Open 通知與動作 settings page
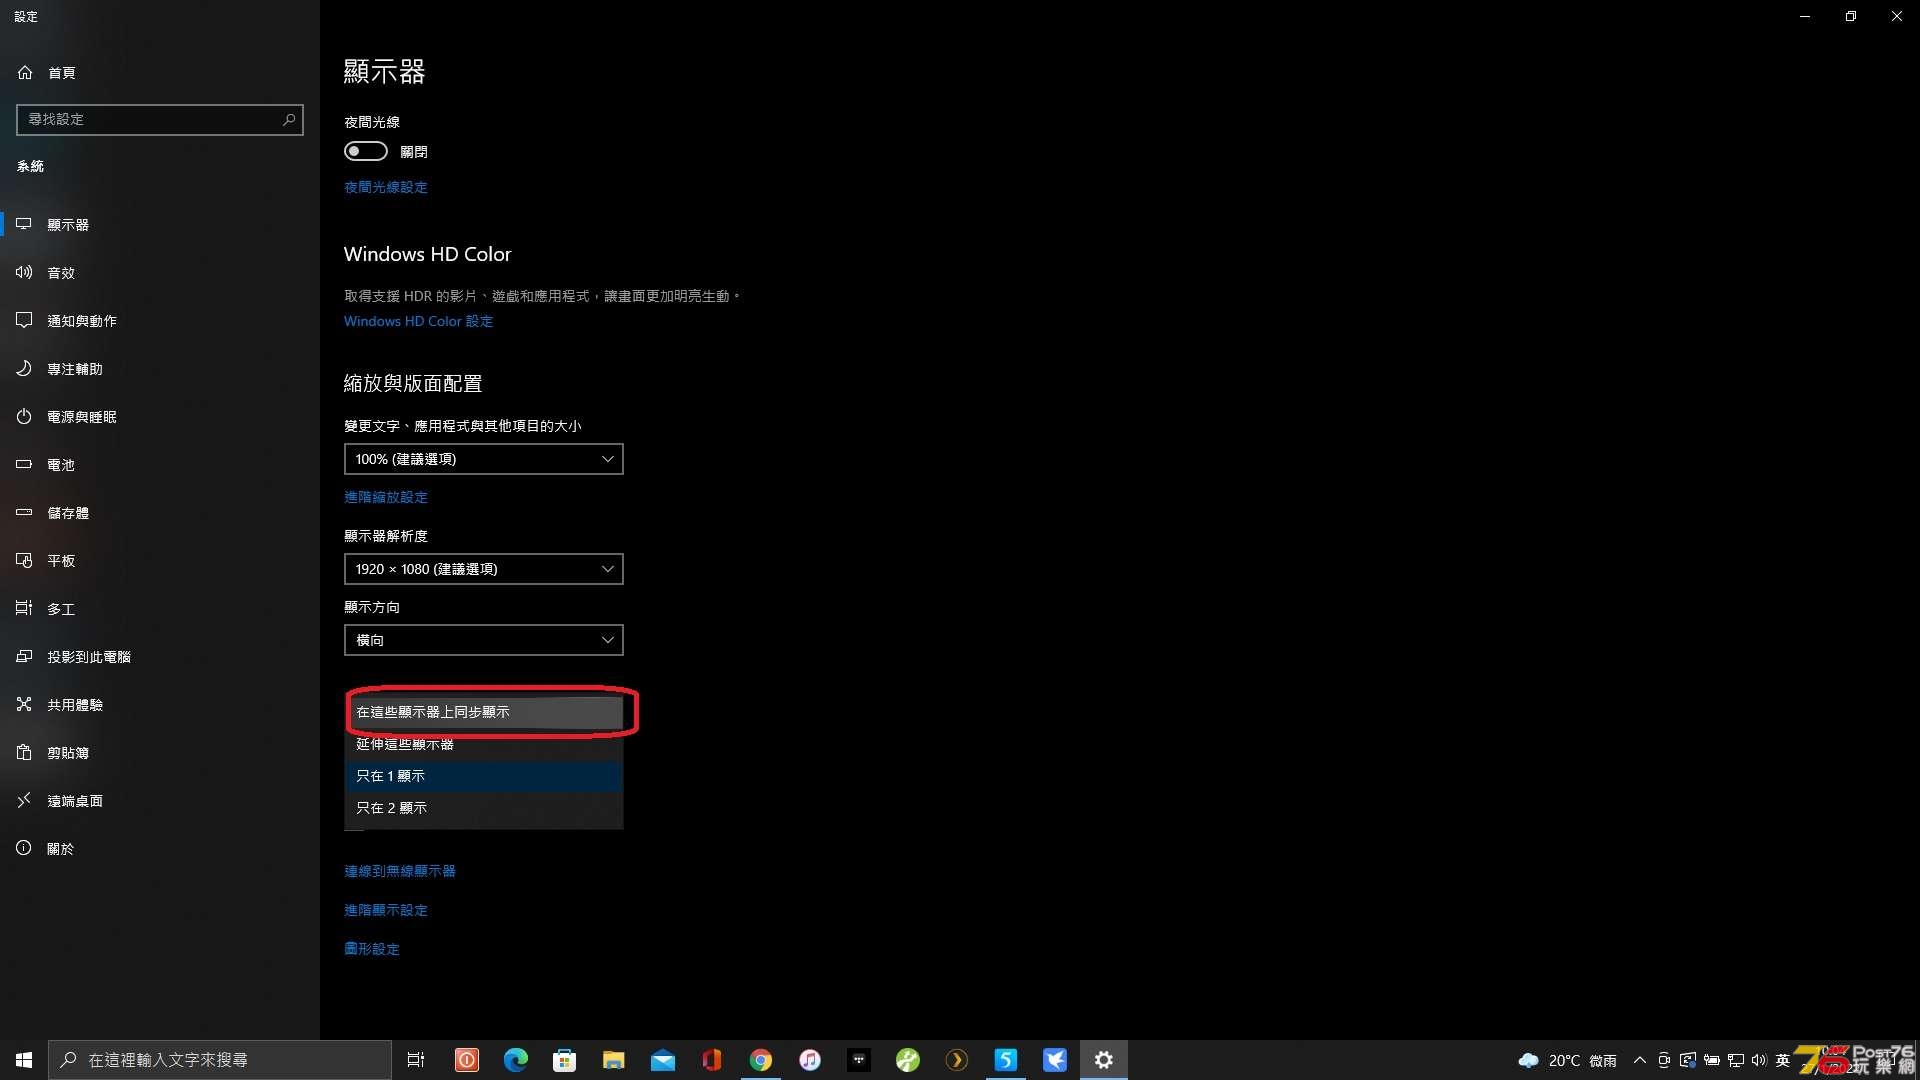Viewport: 1920px width, 1080px height. click(160, 320)
